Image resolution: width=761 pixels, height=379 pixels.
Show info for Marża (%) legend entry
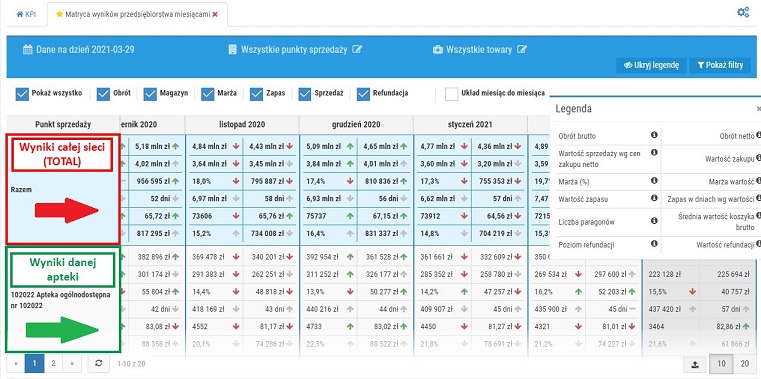654,181
